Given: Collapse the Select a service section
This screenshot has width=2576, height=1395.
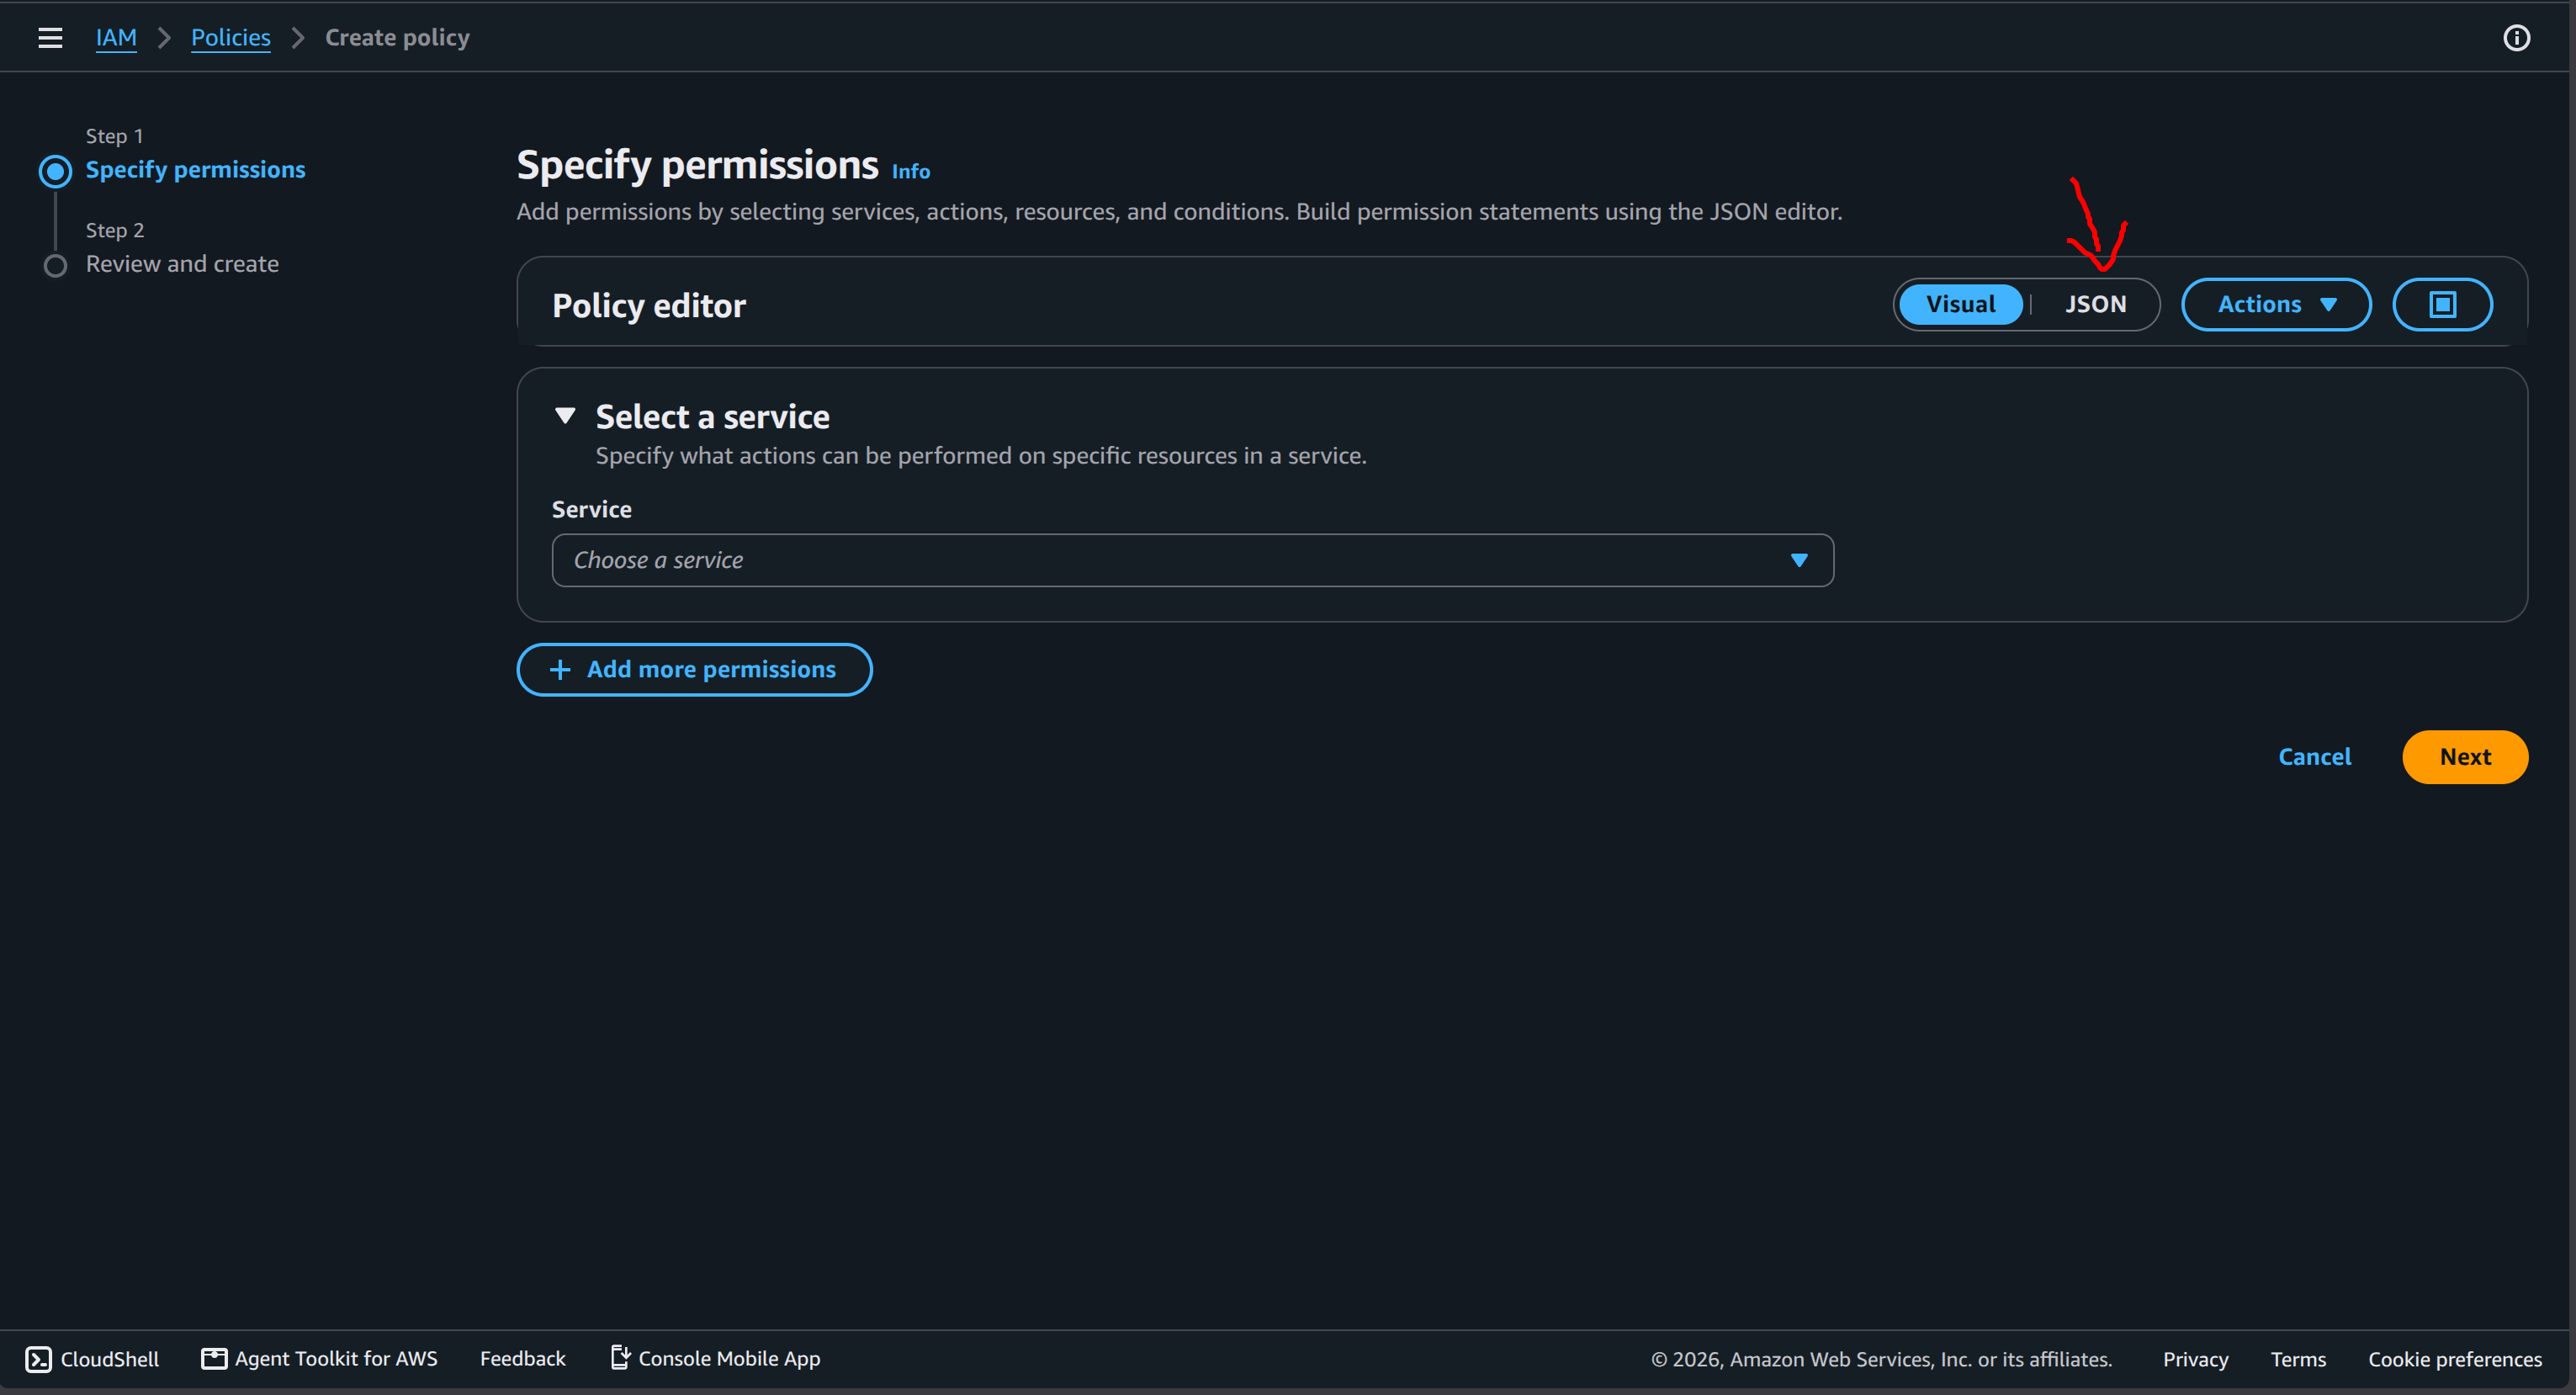Looking at the screenshot, I should (565, 416).
